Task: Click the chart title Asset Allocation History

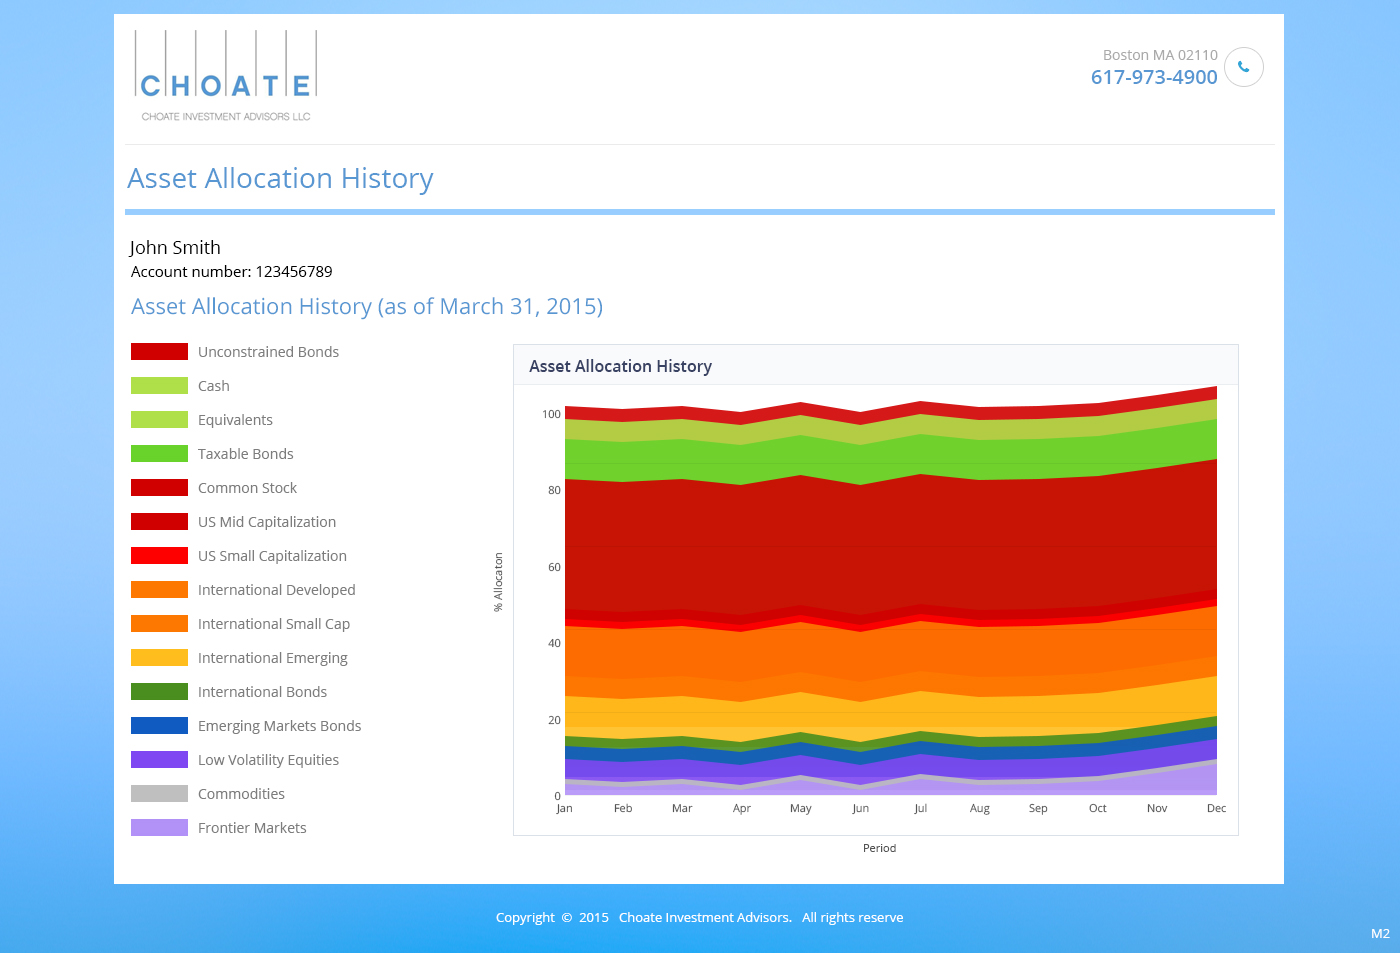Action: click(x=620, y=366)
